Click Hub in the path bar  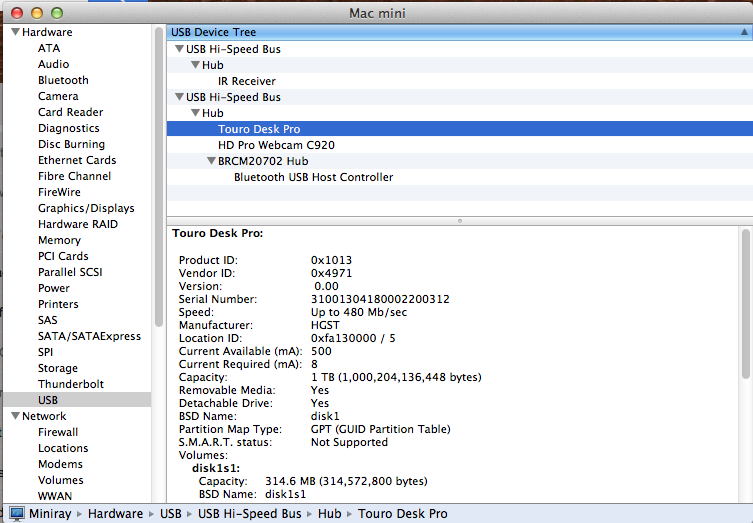(329, 514)
